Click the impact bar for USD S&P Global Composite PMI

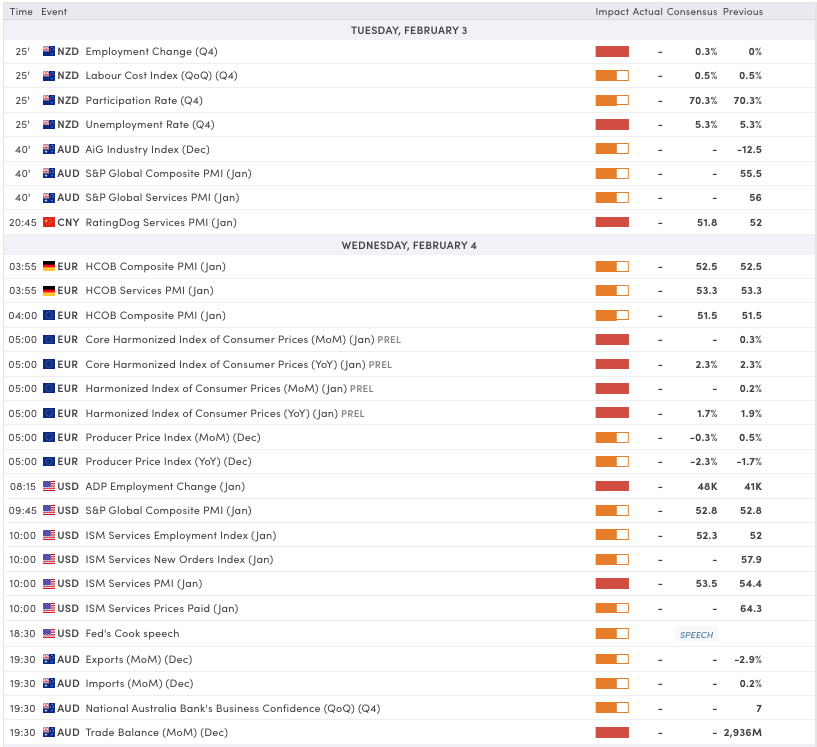click(x=612, y=511)
